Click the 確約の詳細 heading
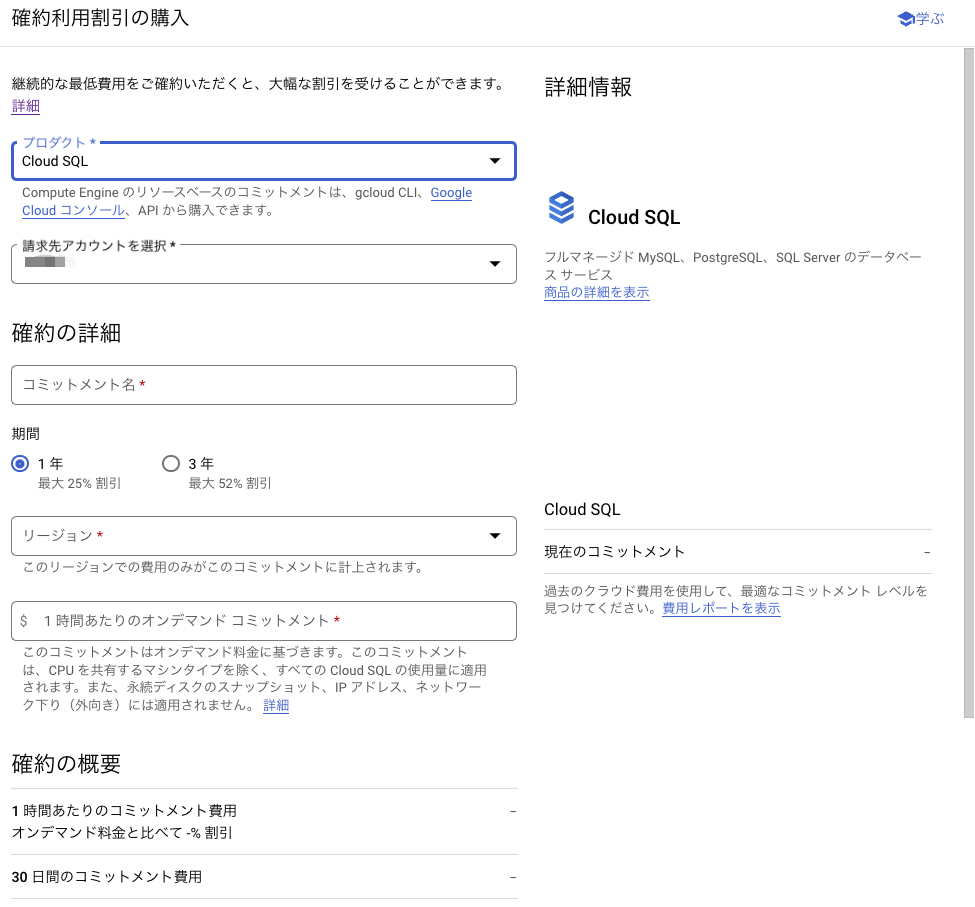The height and width of the screenshot is (907, 975). pyautogui.click(x=66, y=333)
